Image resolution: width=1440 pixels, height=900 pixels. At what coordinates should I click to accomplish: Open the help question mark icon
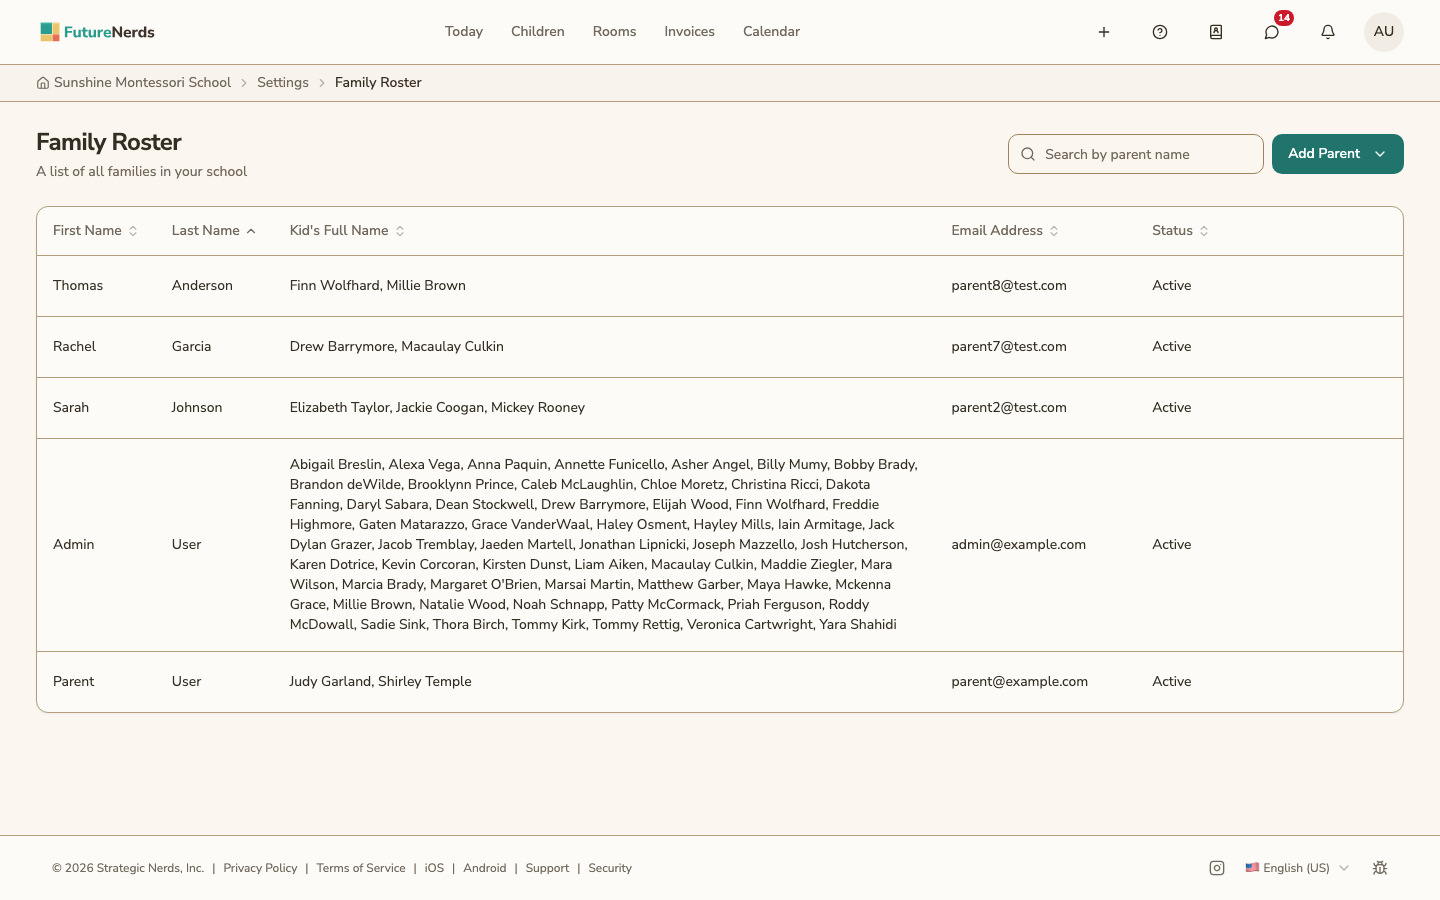pyautogui.click(x=1160, y=32)
